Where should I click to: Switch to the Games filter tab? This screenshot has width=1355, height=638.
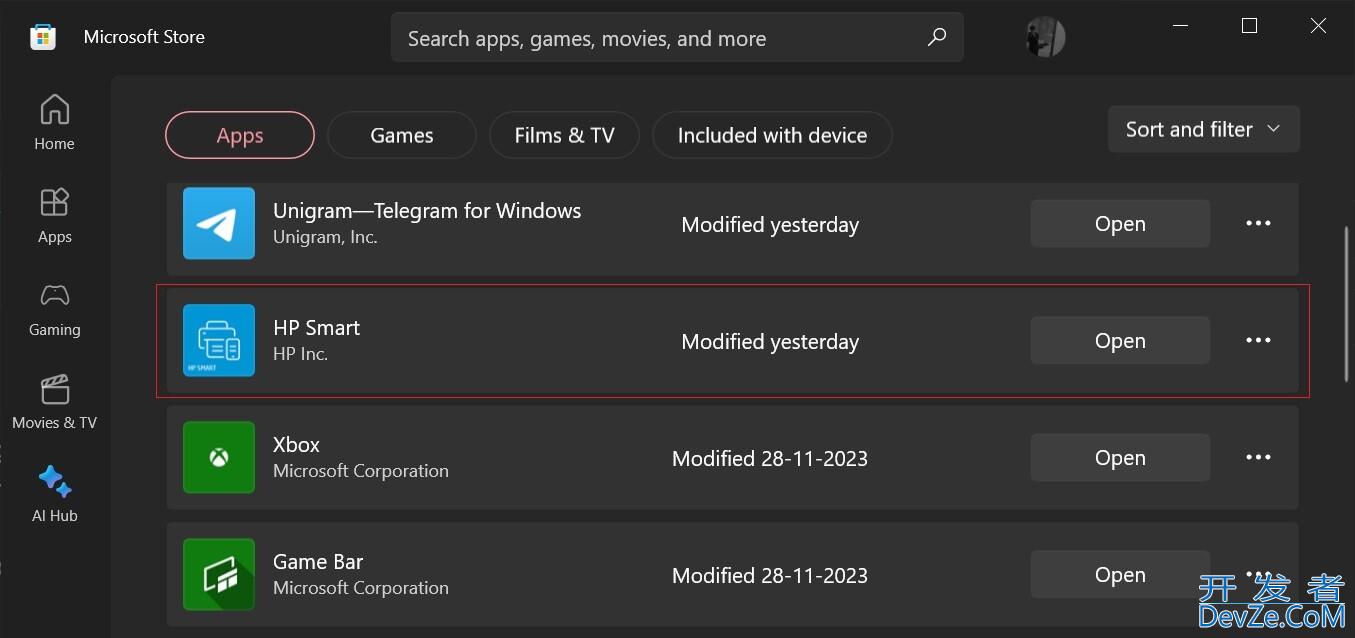(x=402, y=135)
